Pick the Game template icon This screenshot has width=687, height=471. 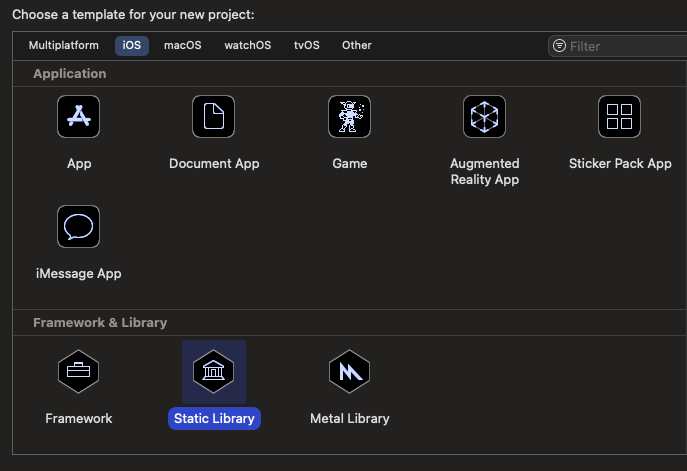coord(349,117)
